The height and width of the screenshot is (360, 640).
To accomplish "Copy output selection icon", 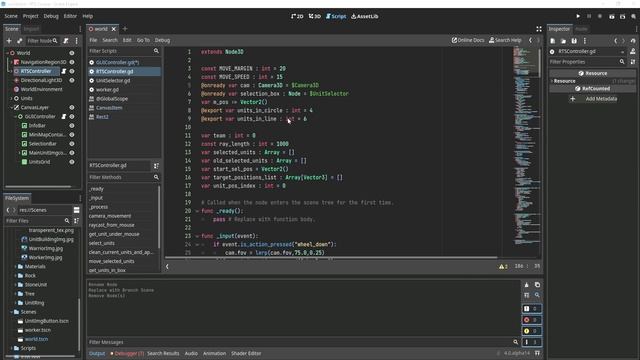I will click(537, 285).
